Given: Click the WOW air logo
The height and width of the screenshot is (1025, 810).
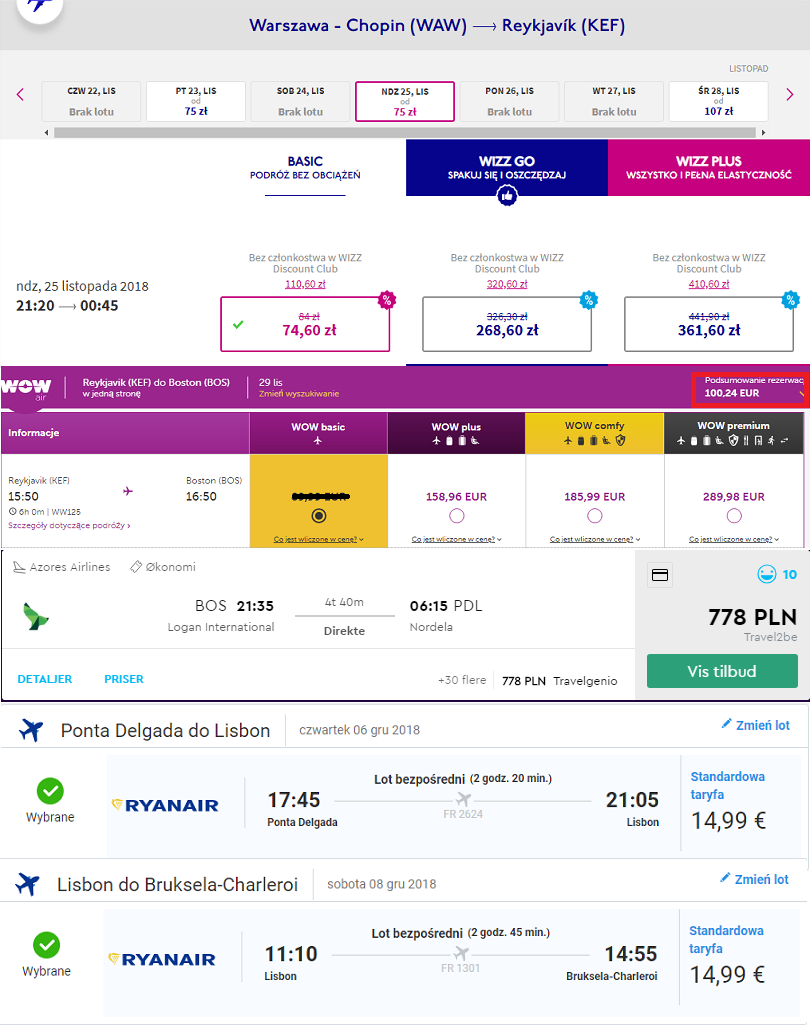Looking at the screenshot, I should [26, 387].
